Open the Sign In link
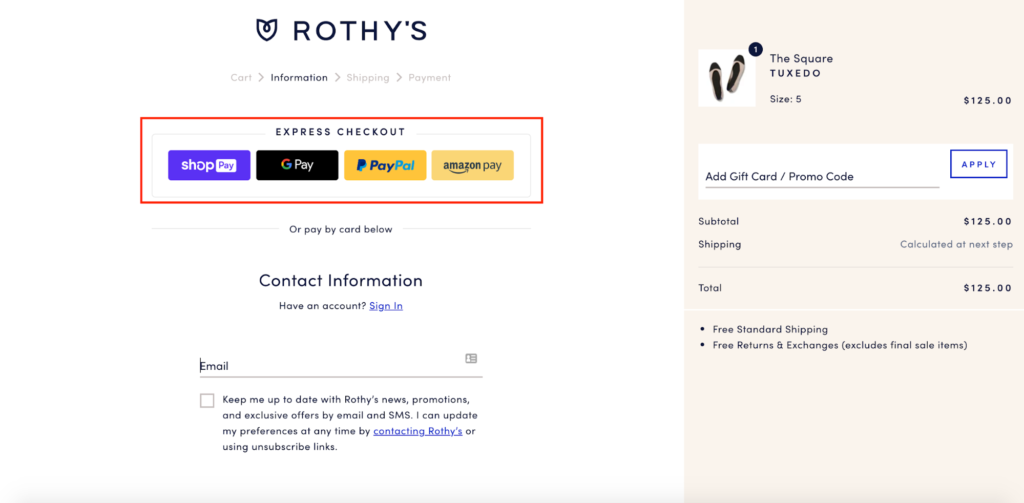Screen dimensions: 1024x503 (386, 306)
